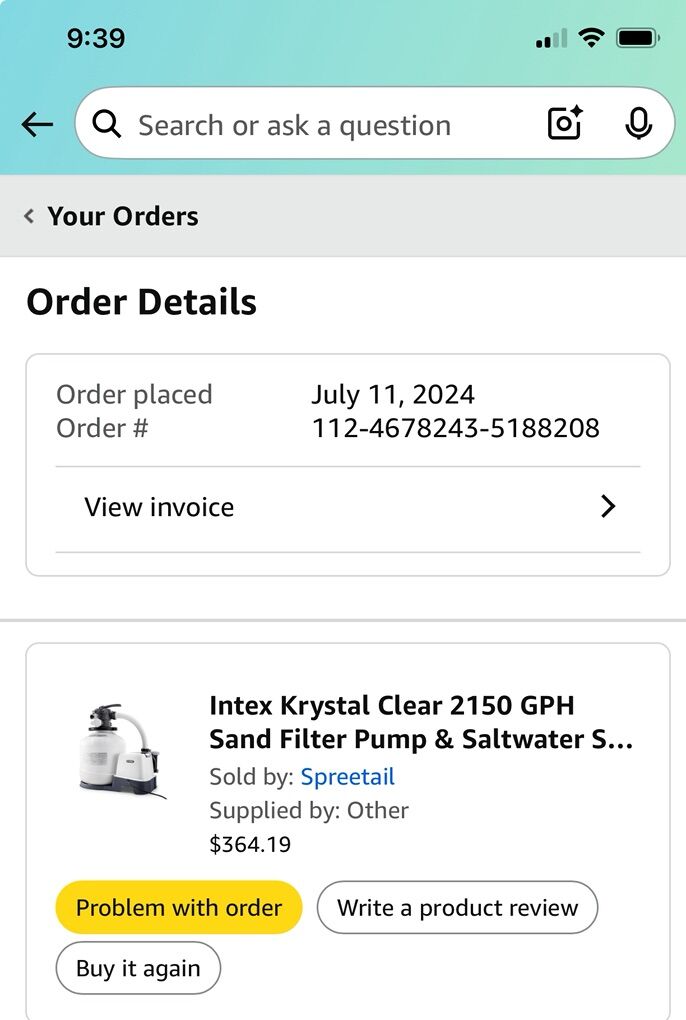The height and width of the screenshot is (1020, 686).
Task: Tap the Wi-Fi status icon
Action: tap(591, 39)
